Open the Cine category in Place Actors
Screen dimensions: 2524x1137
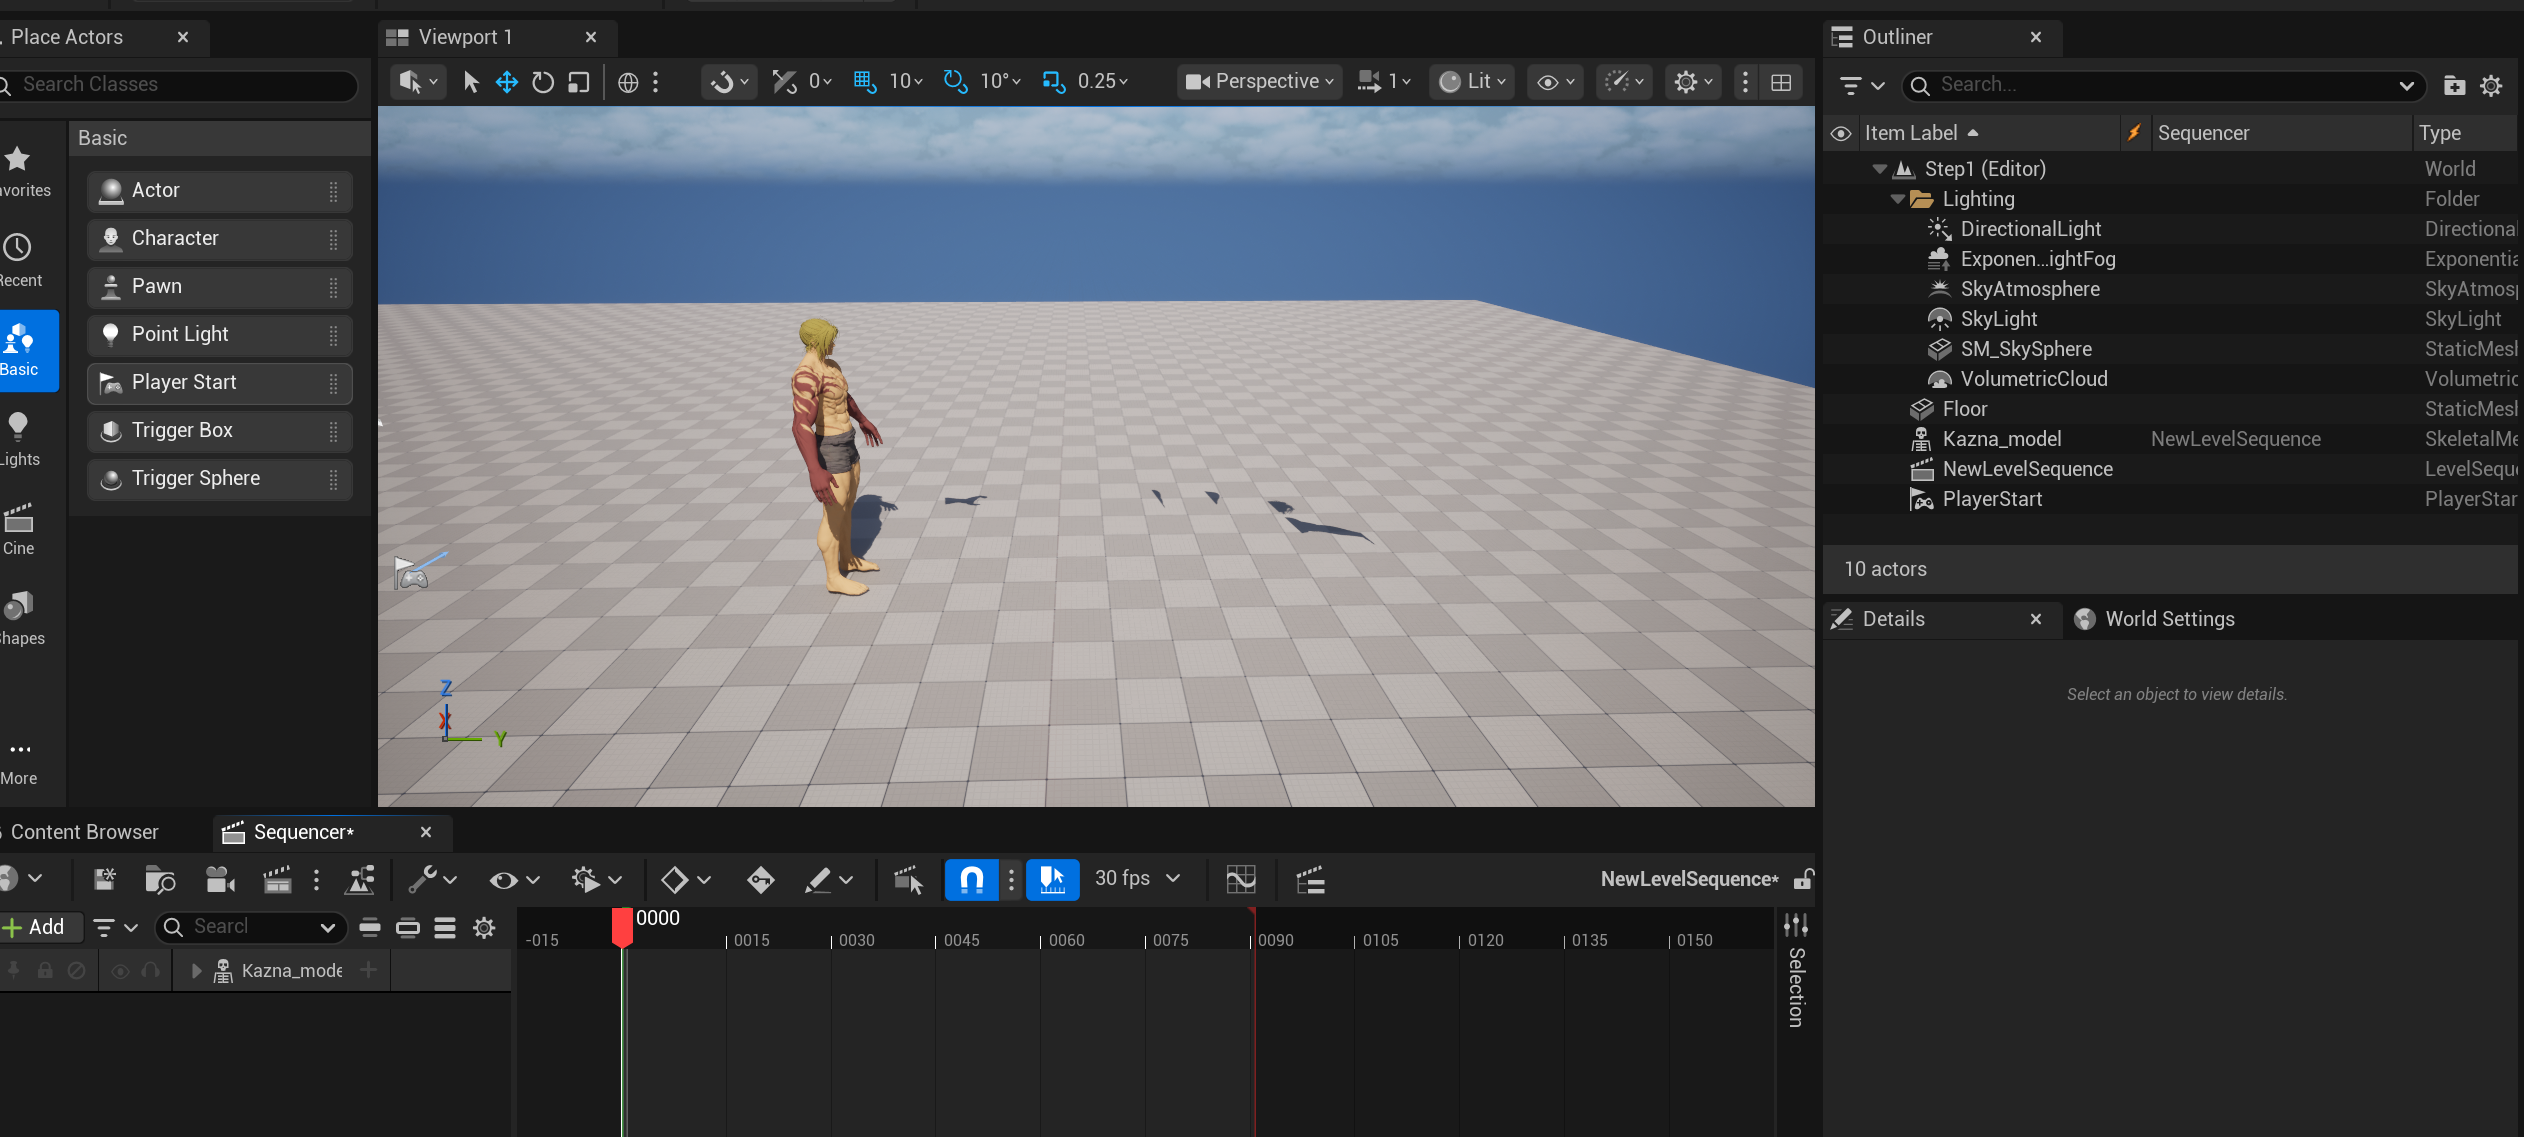[19, 528]
